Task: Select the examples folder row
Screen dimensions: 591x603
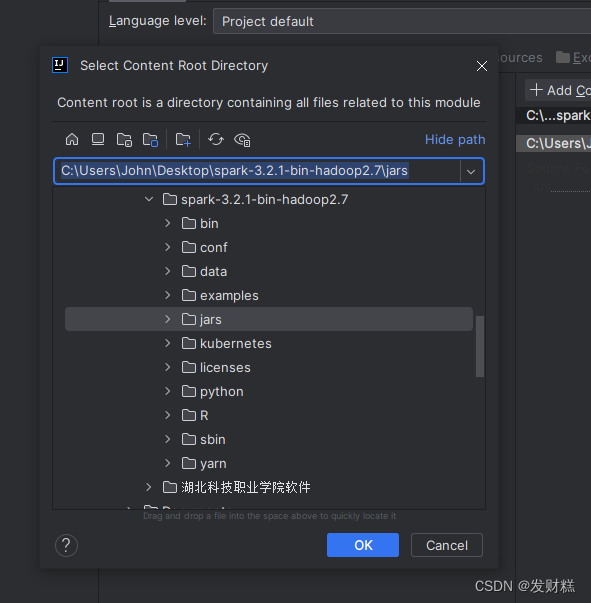Action: pos(269,295)
